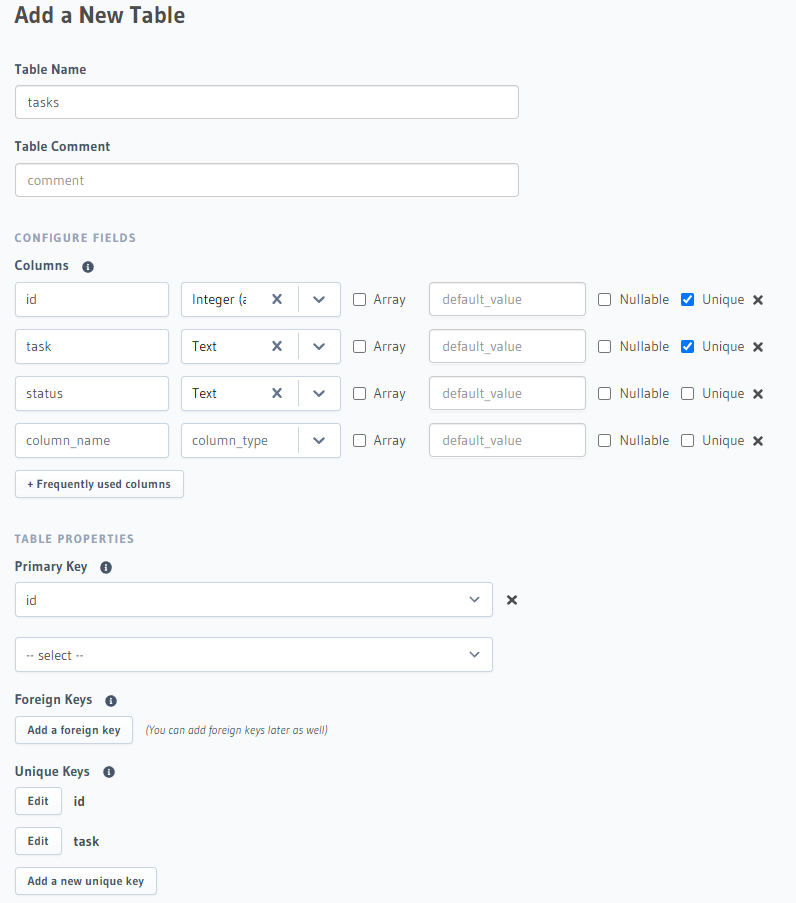
Task: Edit the task unique key
Action: pos(38,841)
